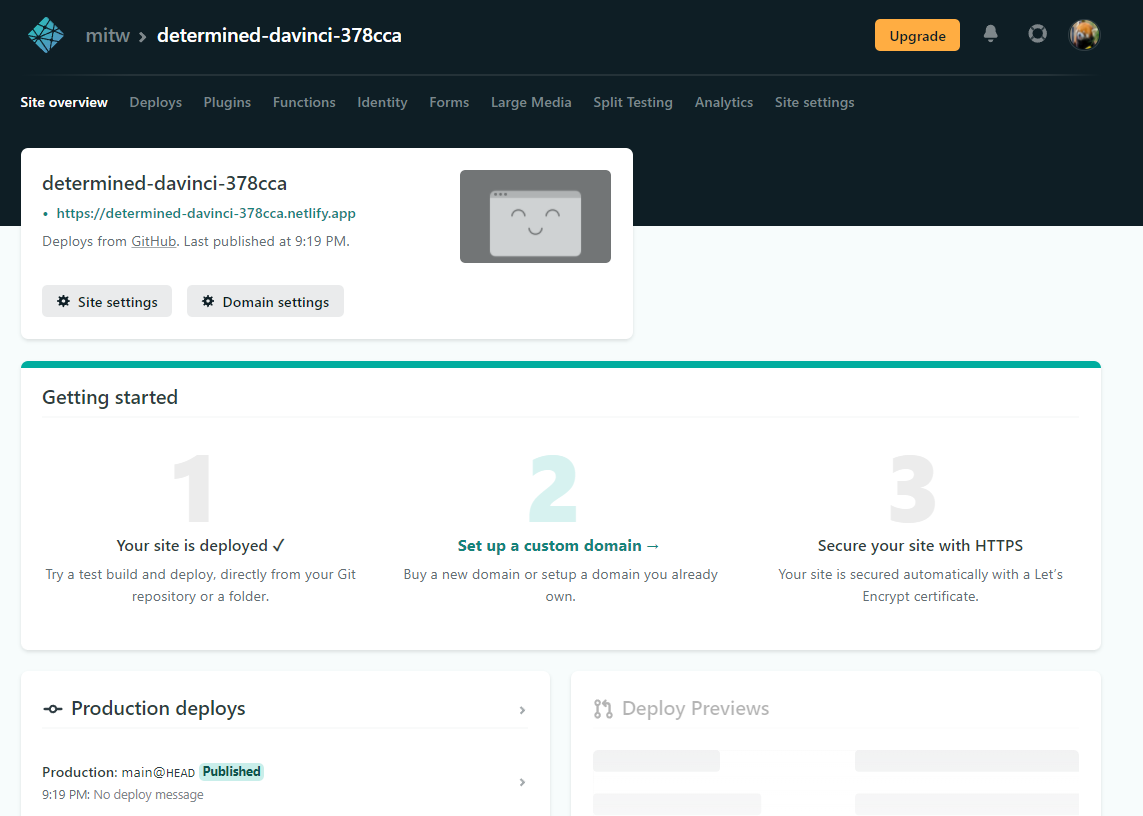This screenshot has height=816, width=1143.
Task: Open the Functions tab
Action: point(304,102)
